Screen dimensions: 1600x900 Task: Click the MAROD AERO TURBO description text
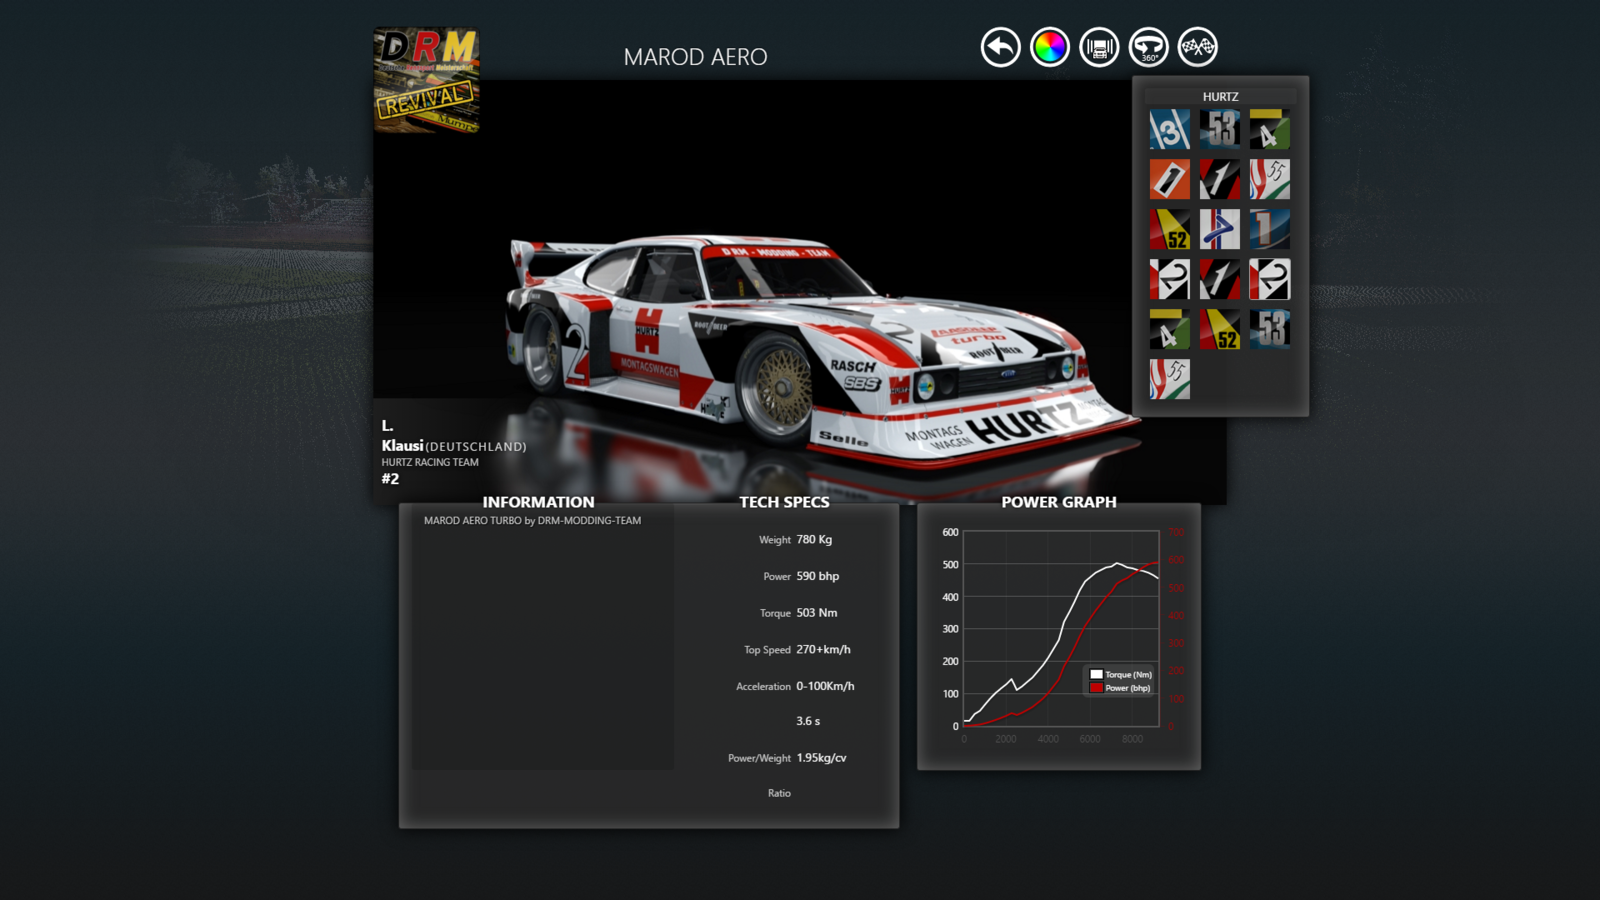[532, 521]
